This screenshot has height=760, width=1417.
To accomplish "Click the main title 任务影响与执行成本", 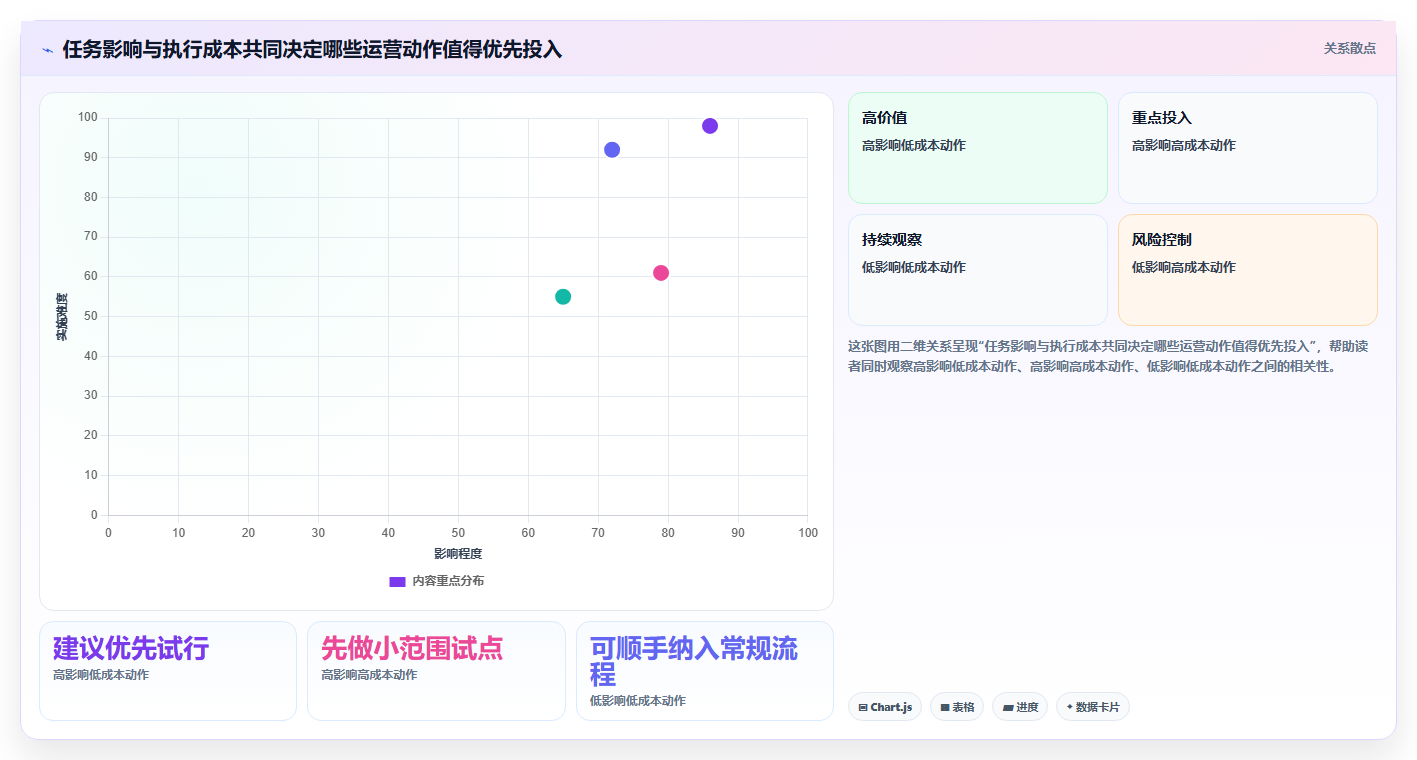I will [312, 49].
